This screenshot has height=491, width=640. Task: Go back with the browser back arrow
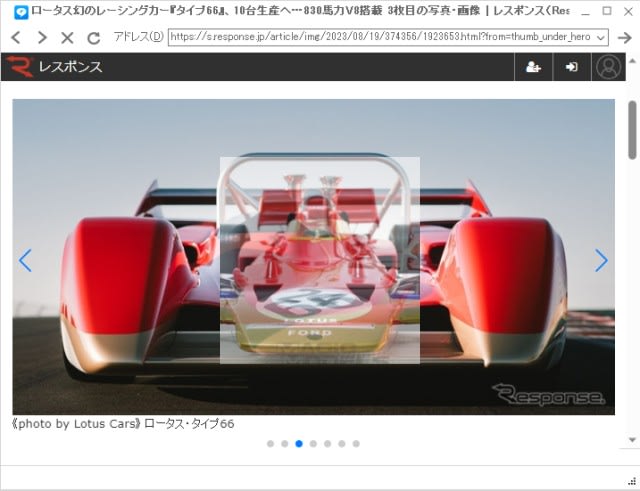coord(16,38)
